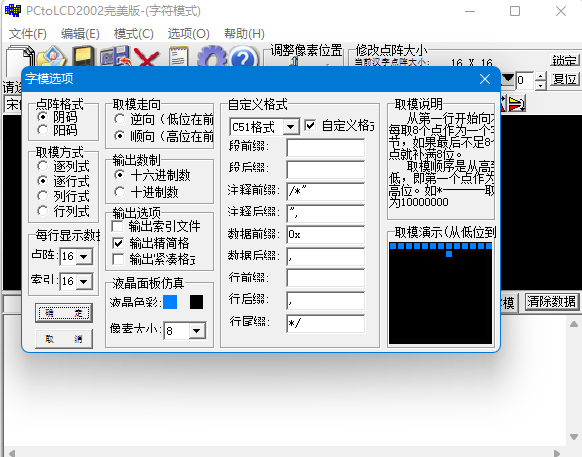Click the 取消 cancel button
The image size is (582, 457).
click(x=64, y=339)
